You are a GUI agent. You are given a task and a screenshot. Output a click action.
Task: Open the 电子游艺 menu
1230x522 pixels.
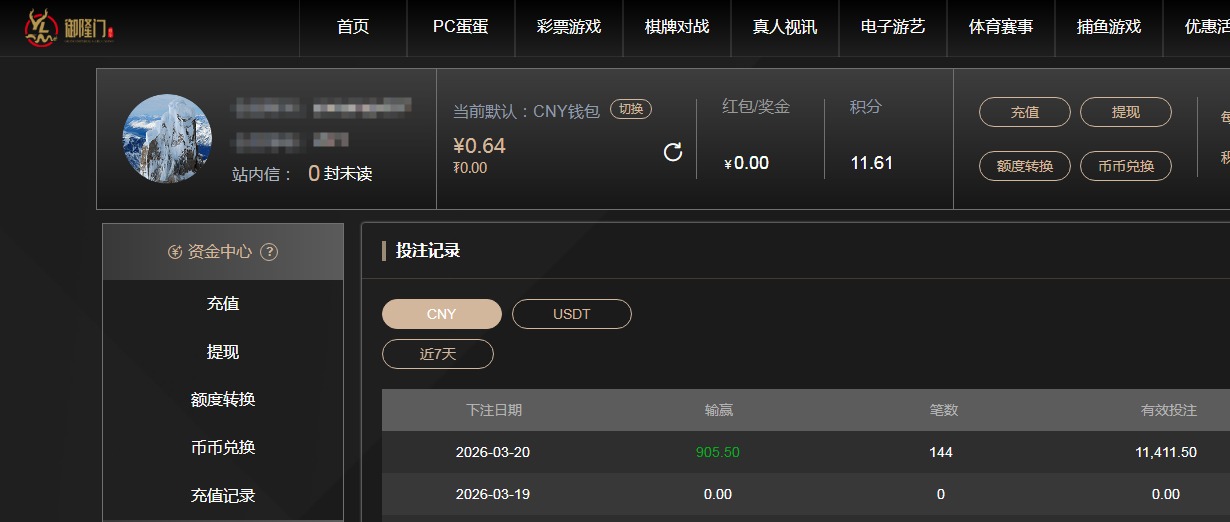893,27
